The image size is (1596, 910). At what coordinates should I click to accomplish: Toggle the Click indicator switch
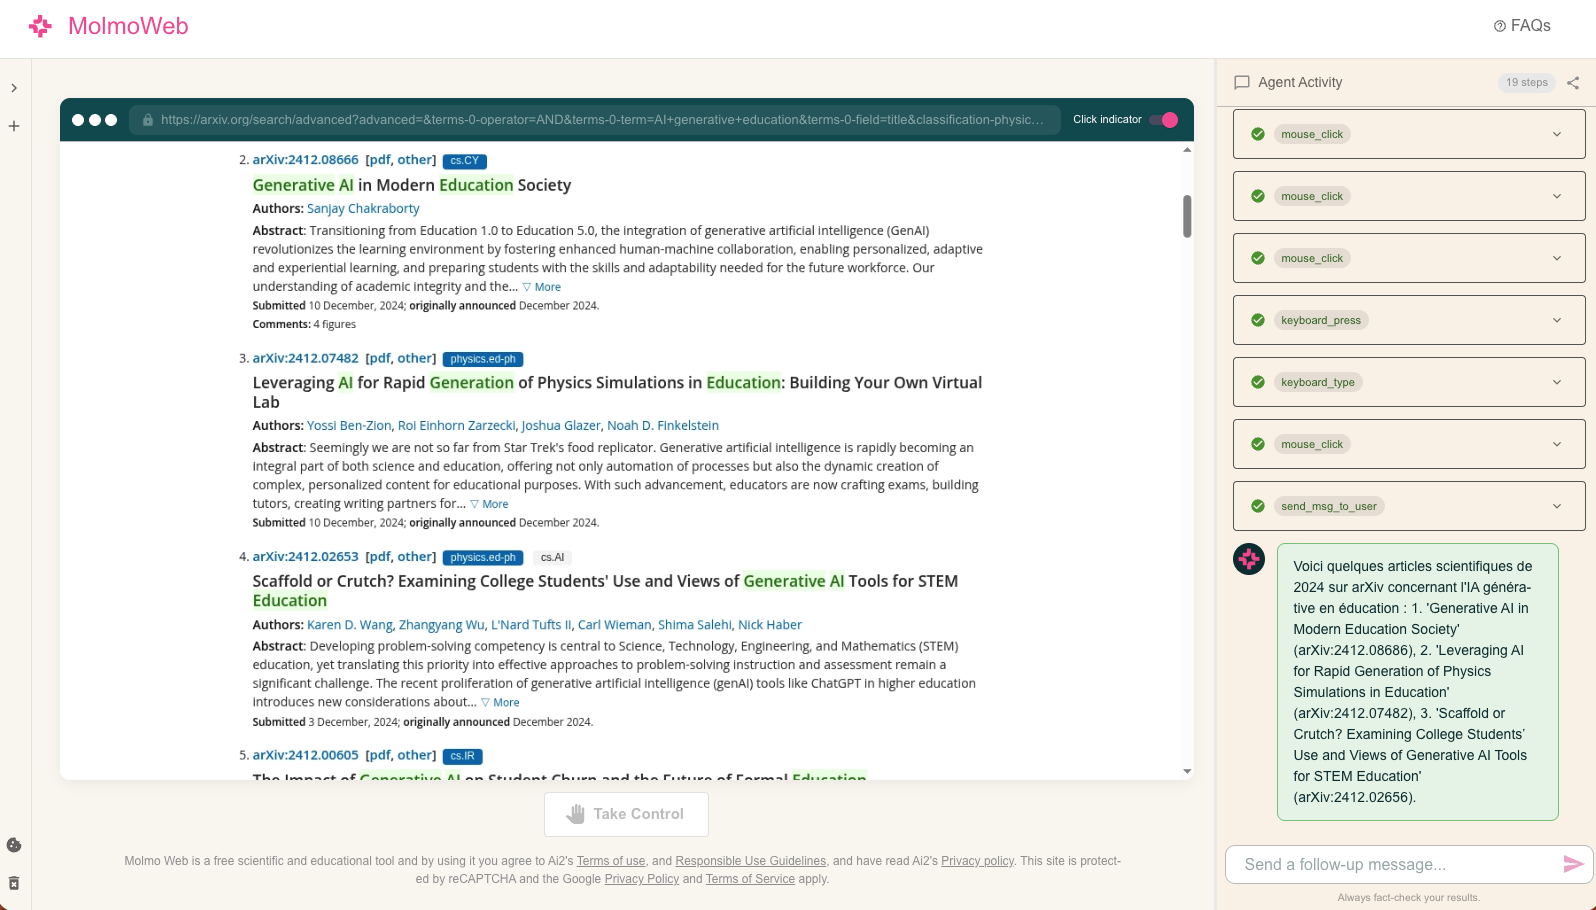[x=1163, y=120]
